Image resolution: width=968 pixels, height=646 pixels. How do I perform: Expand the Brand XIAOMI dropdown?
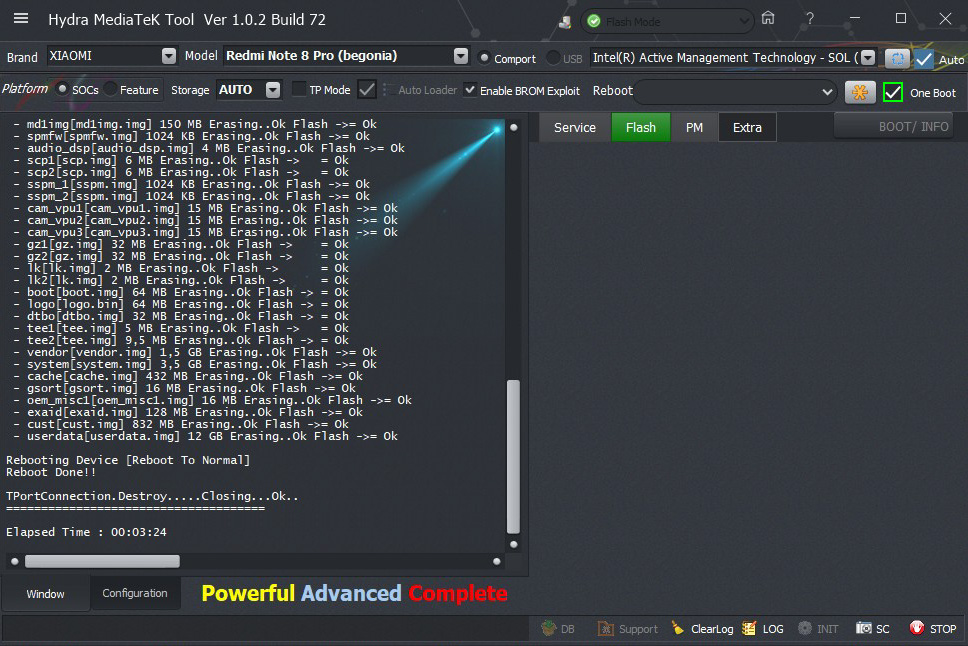pos(168,56)
